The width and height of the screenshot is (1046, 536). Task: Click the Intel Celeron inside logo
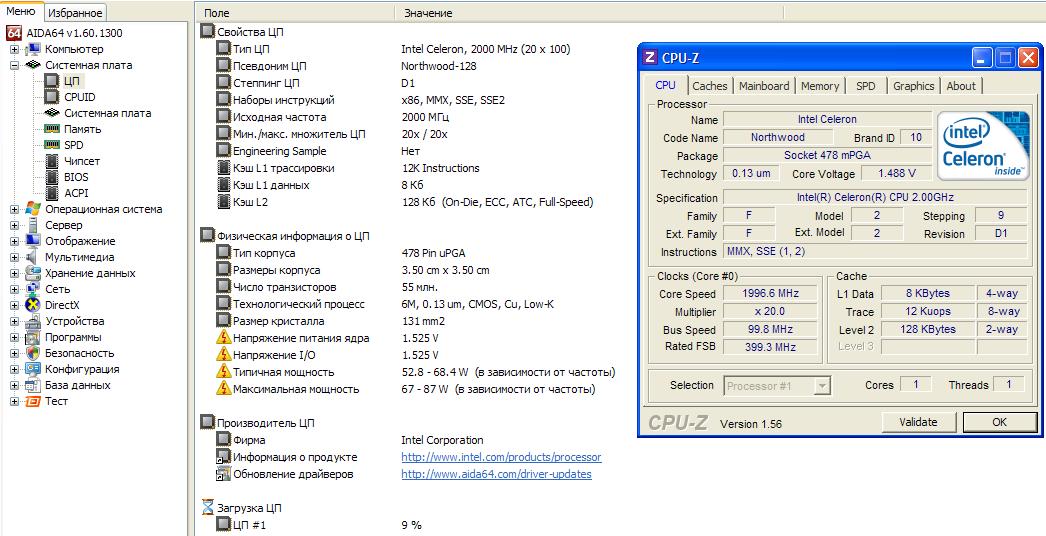pos(983,146)
